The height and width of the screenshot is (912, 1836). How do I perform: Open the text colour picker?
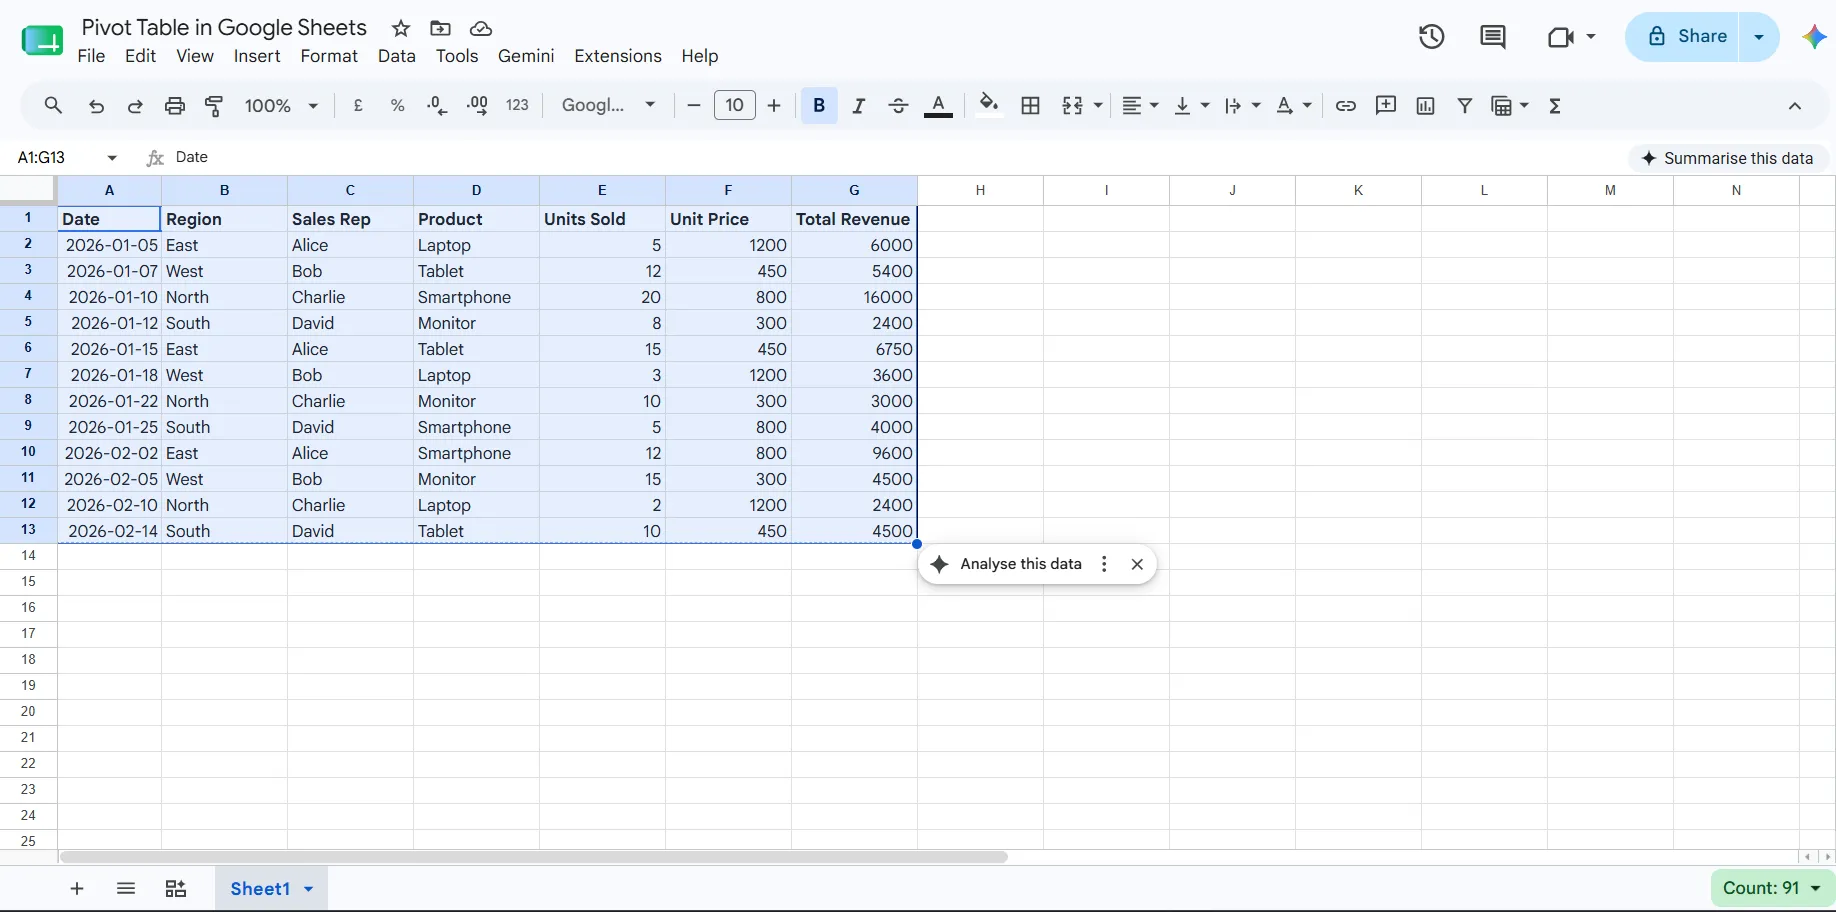click(x=938, y=105)
